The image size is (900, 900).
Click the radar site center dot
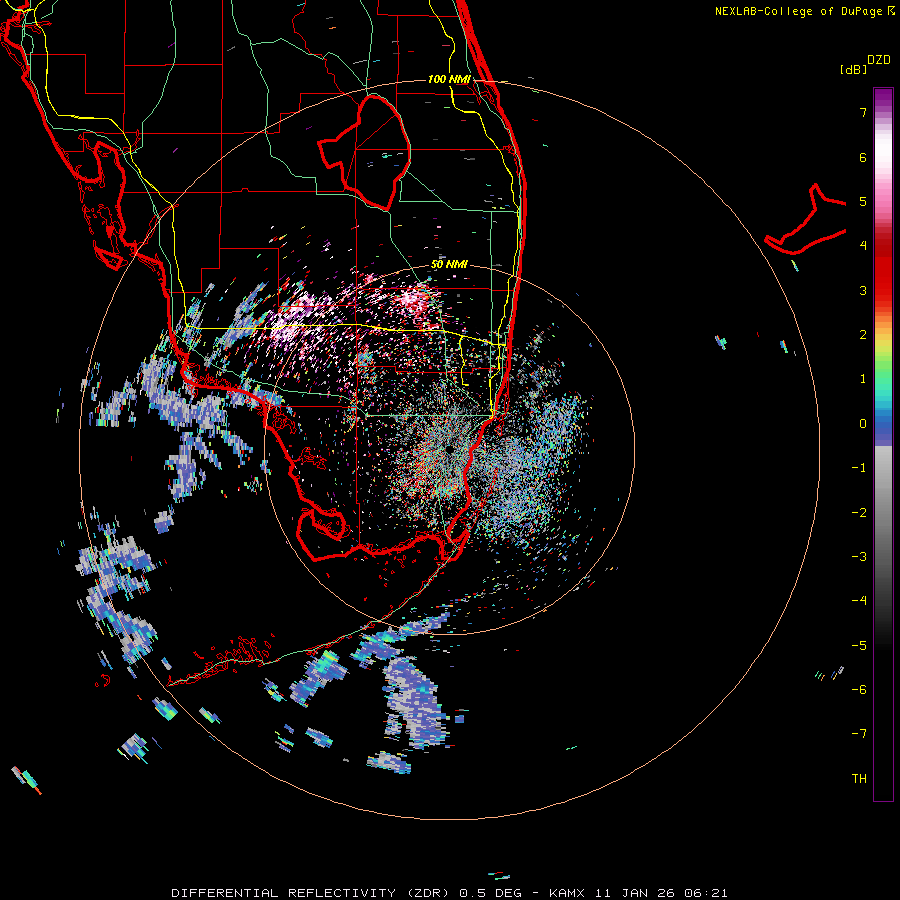click(448, 450)
